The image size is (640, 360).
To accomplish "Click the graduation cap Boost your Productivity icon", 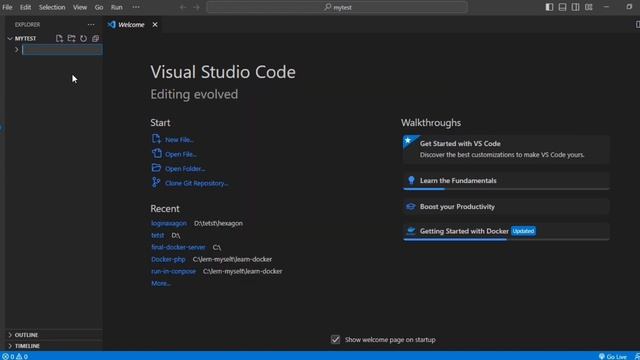I will pyautogui.click(x=411, y=207).
